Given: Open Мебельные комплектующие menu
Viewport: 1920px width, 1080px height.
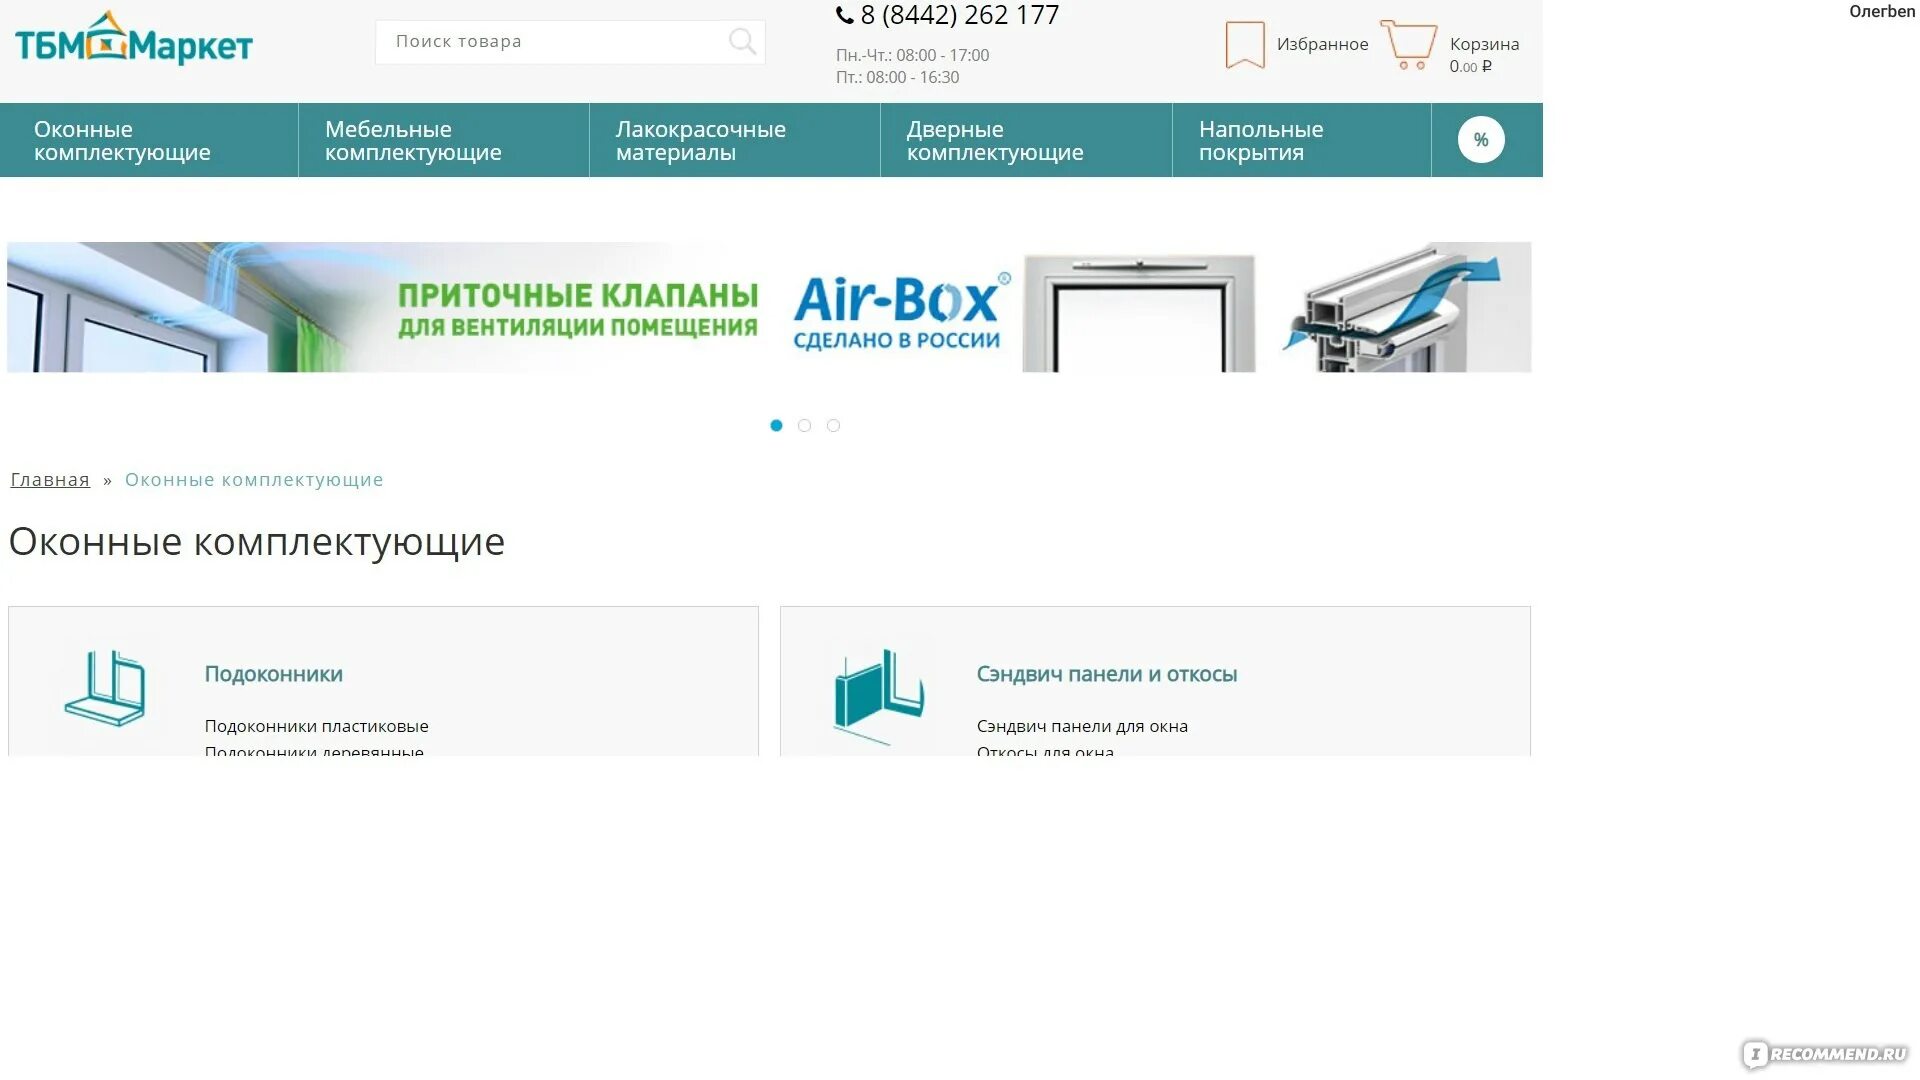Looking at the screenshot, I should (x=444, y=140).
